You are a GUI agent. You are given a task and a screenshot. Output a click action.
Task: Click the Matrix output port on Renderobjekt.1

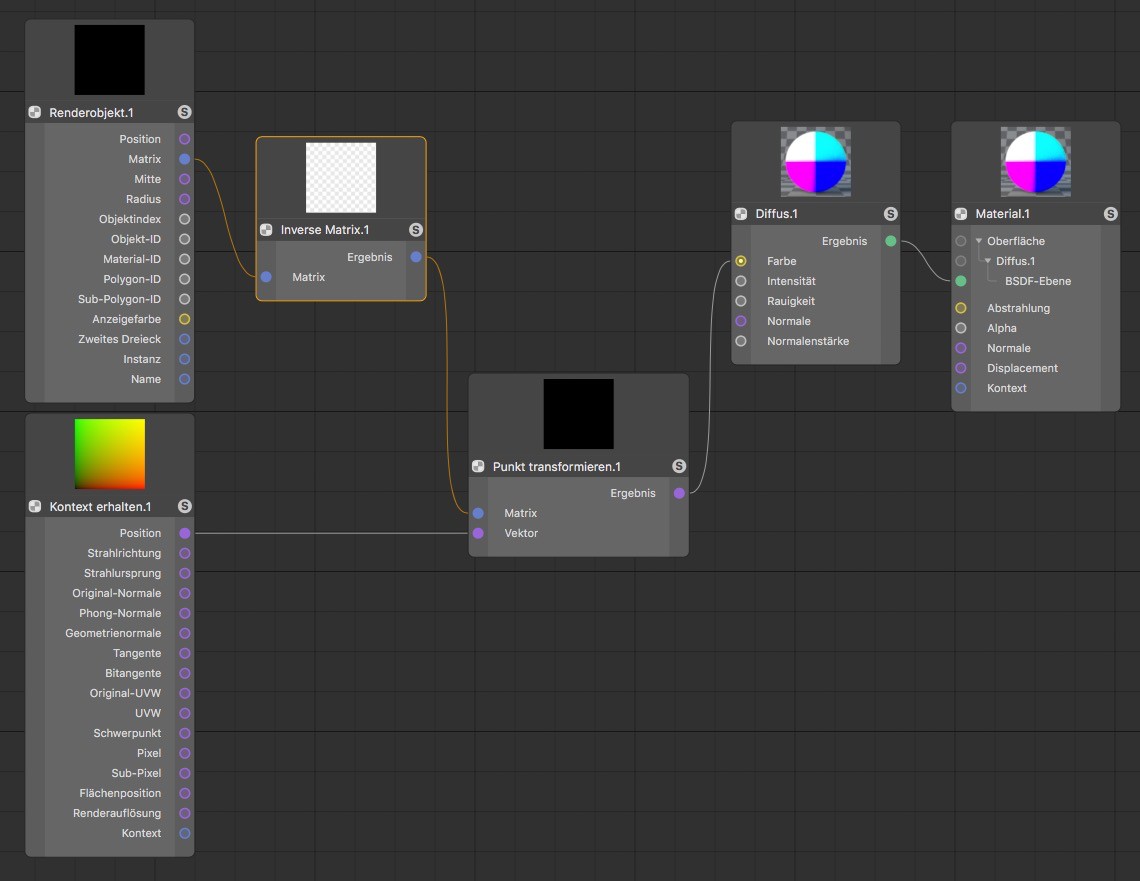click(x=184, y=159)
